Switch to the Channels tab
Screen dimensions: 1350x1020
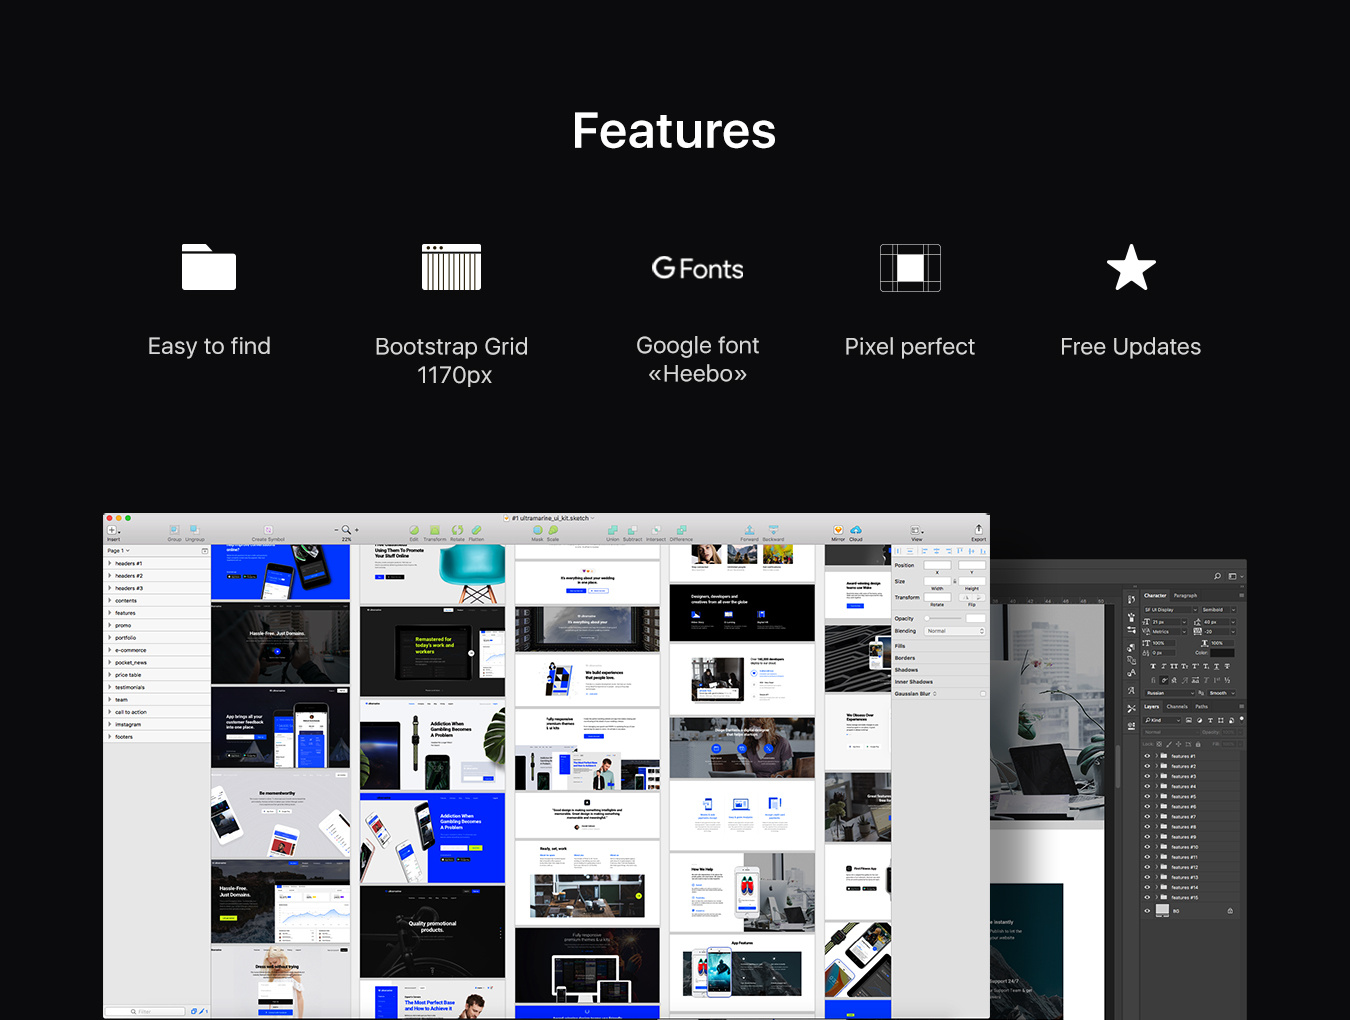pyautogui.click(x=1177, y=706)
